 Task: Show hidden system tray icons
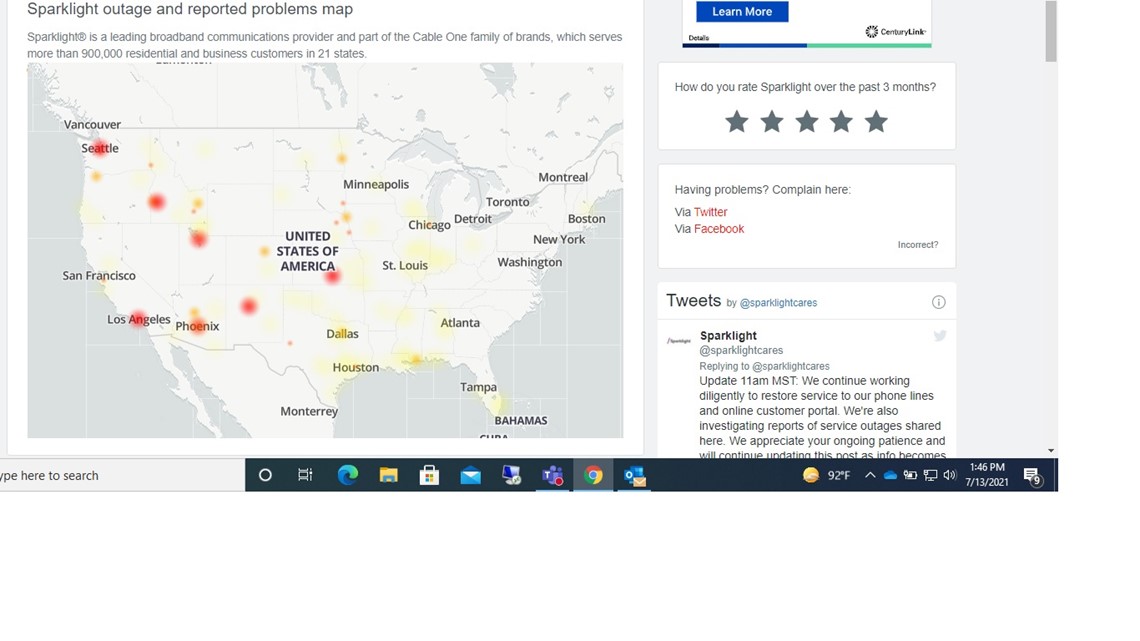tap(870, 475)
